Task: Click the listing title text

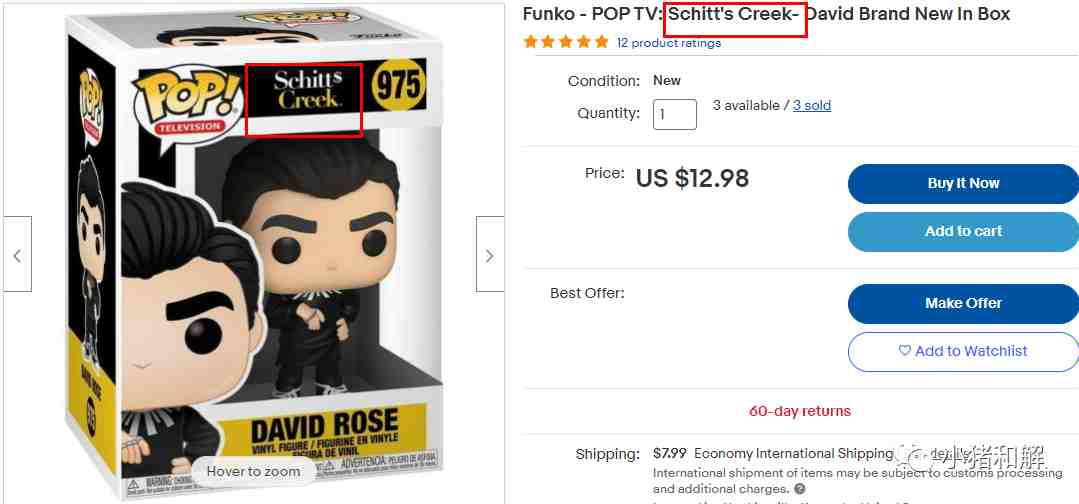Action: (x=766, y=14)
